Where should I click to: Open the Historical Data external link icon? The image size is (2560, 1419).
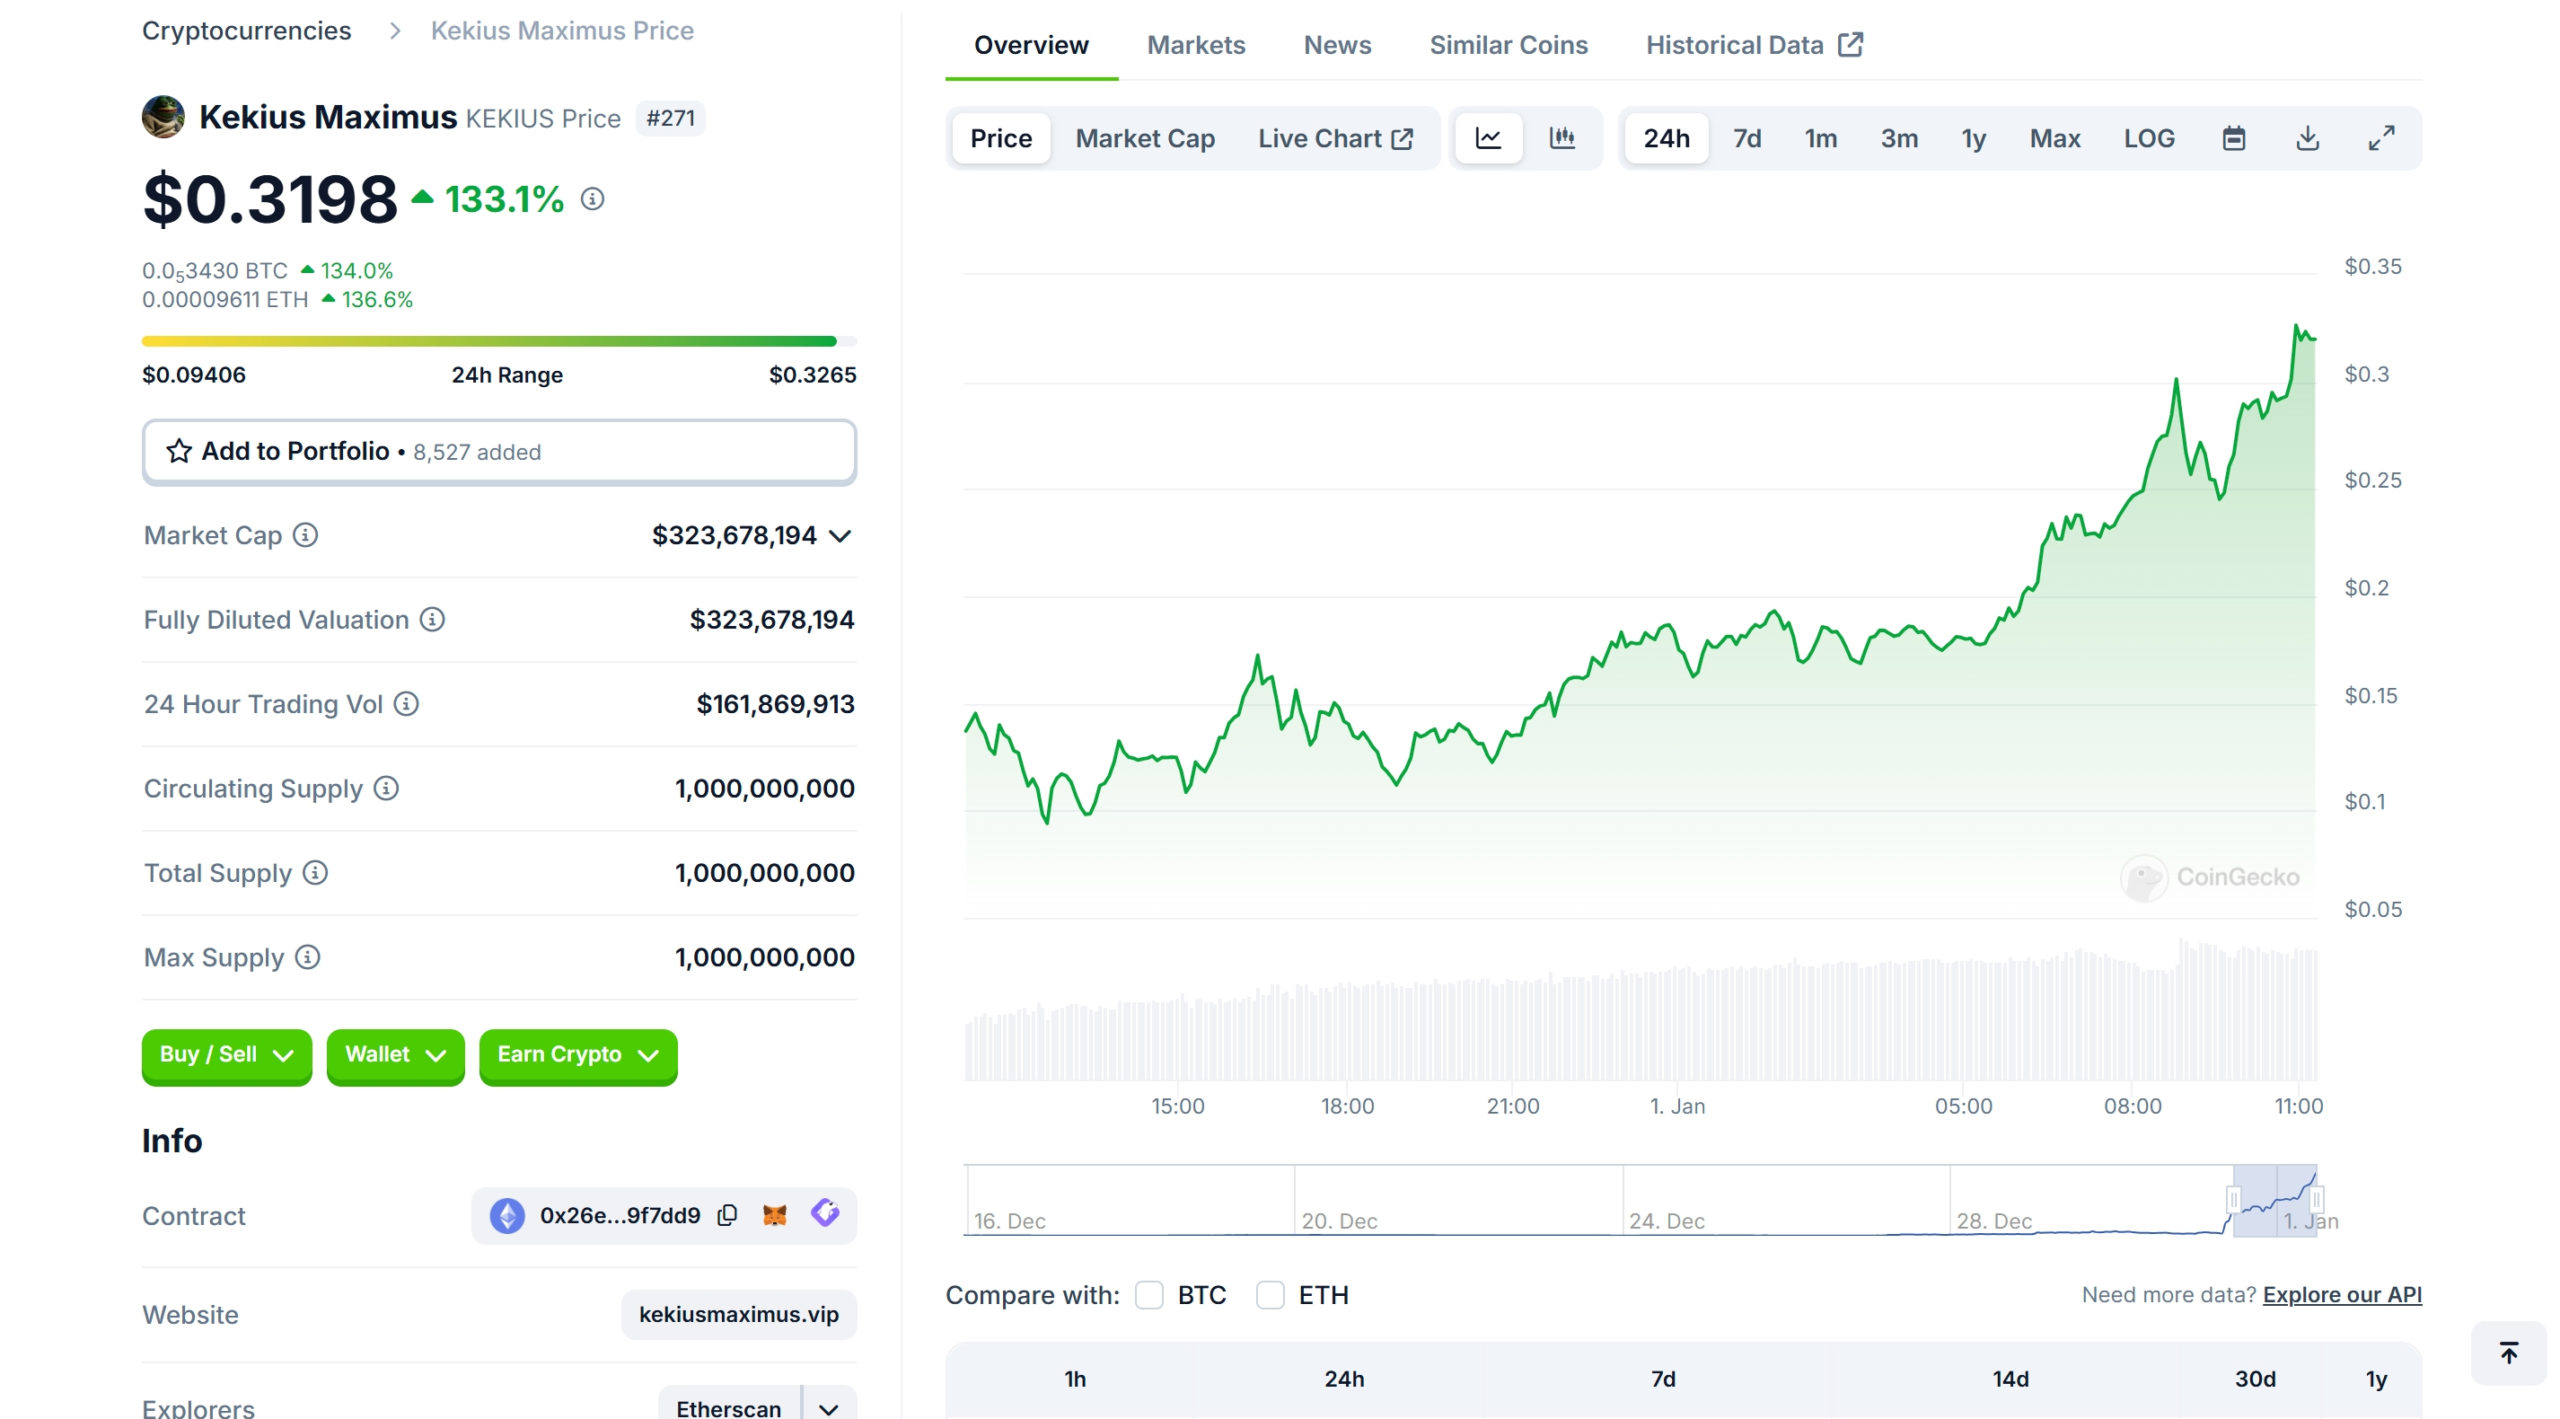click(1851, 44)
